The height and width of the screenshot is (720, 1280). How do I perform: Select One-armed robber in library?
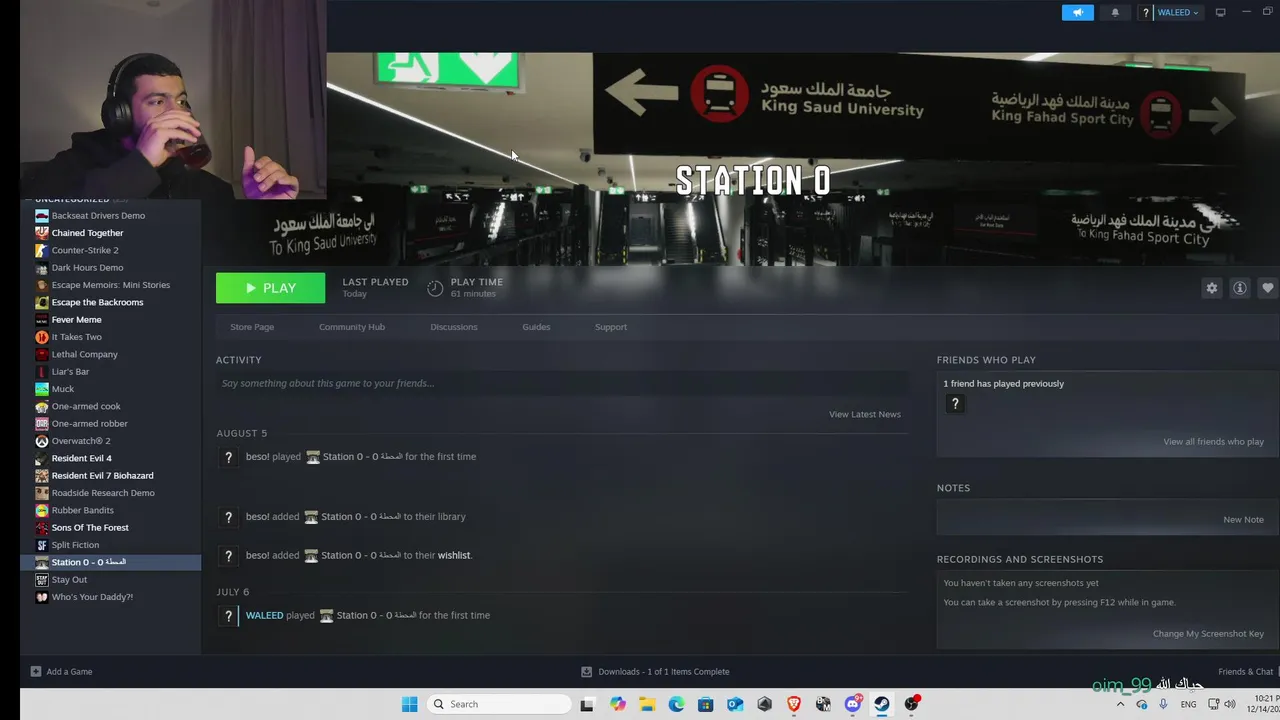89,424
